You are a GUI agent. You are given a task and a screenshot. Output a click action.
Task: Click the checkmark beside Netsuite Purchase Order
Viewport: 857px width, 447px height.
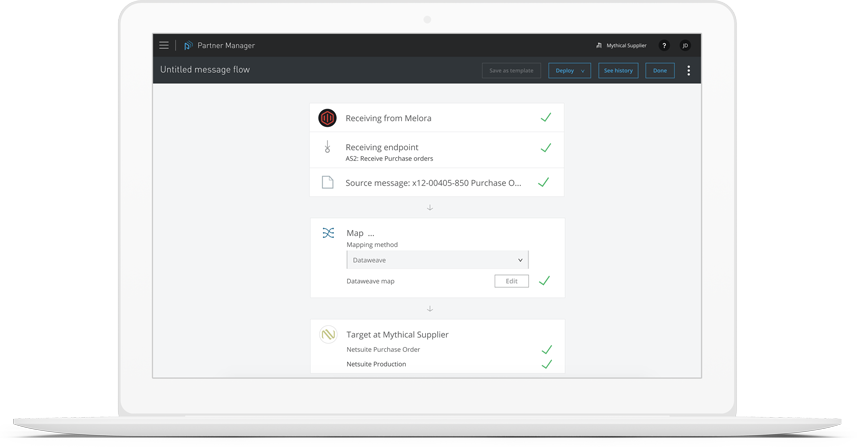[x=547, y=350]
